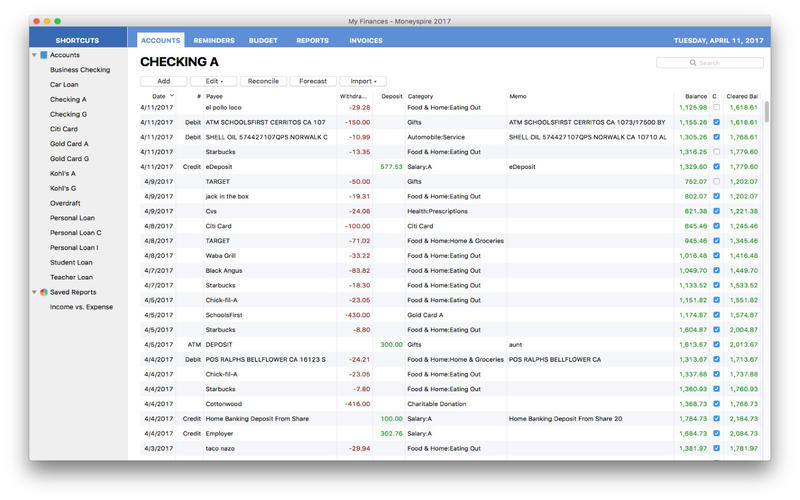Image resolution: width=800 pixels, height=500 pixels.
Task: Click the magnifier icon in search box
Action: tap(692, 62)
